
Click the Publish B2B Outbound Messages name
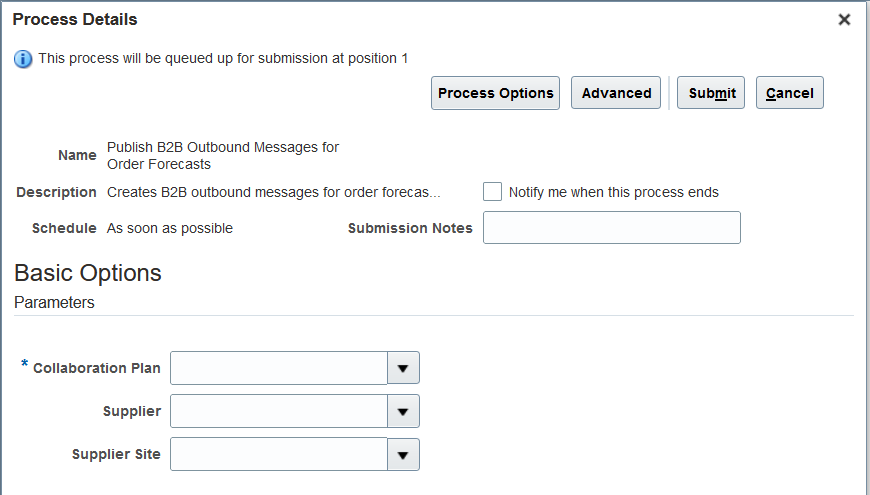tap(223, 155)
